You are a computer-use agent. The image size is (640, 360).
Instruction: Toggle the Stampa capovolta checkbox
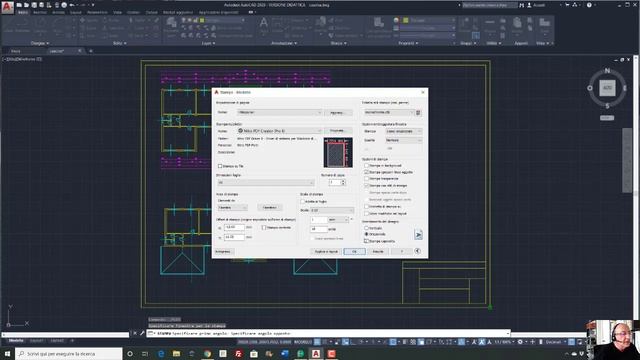tap(366, 241)
